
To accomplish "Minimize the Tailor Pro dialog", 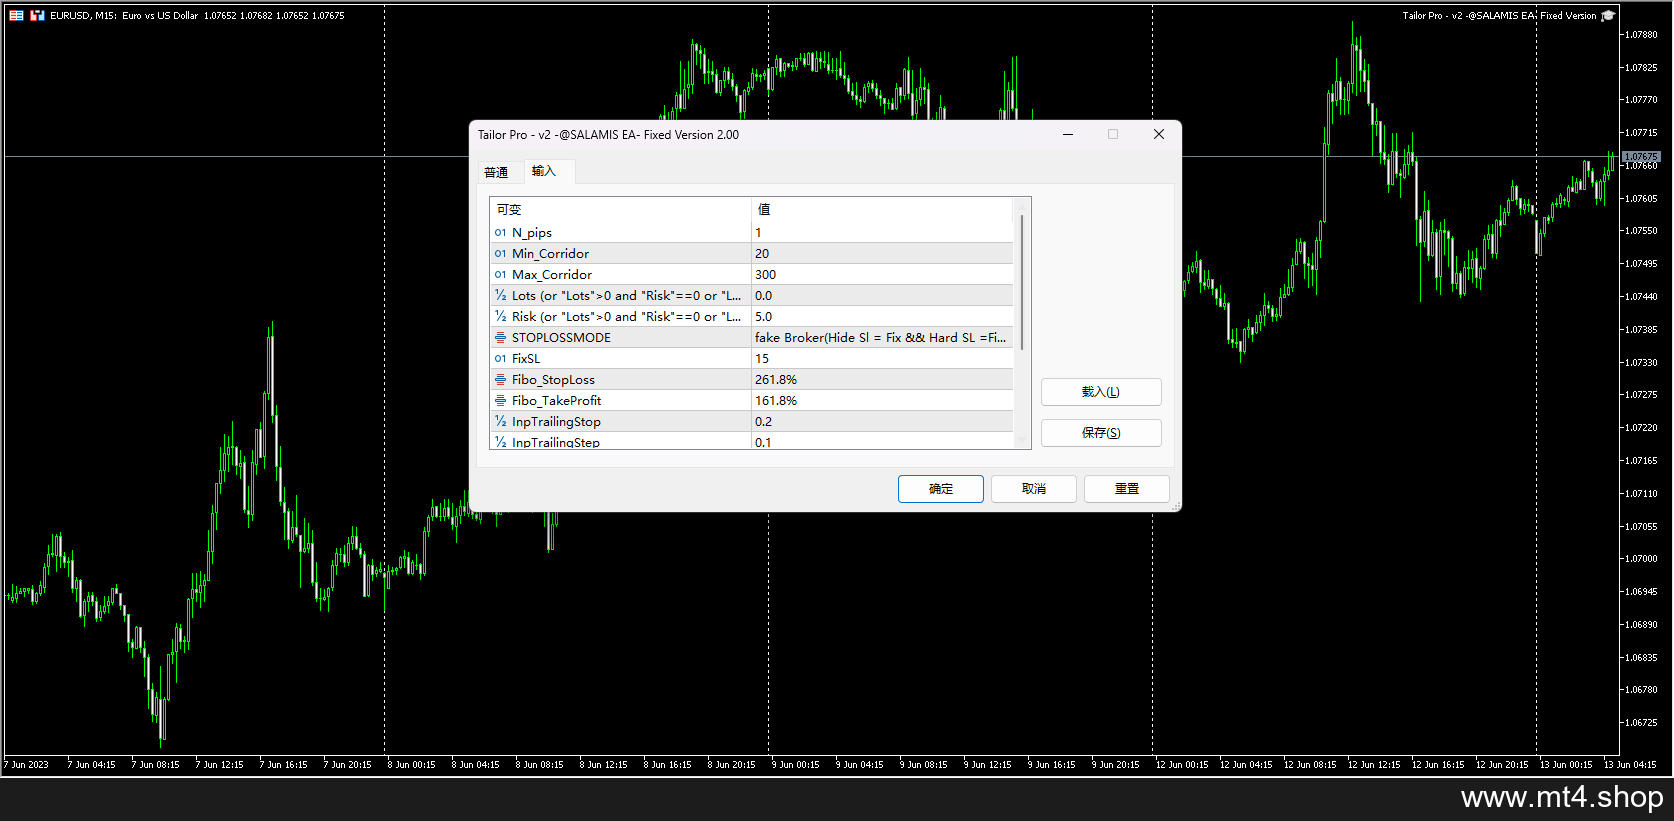I will 1068,135.
